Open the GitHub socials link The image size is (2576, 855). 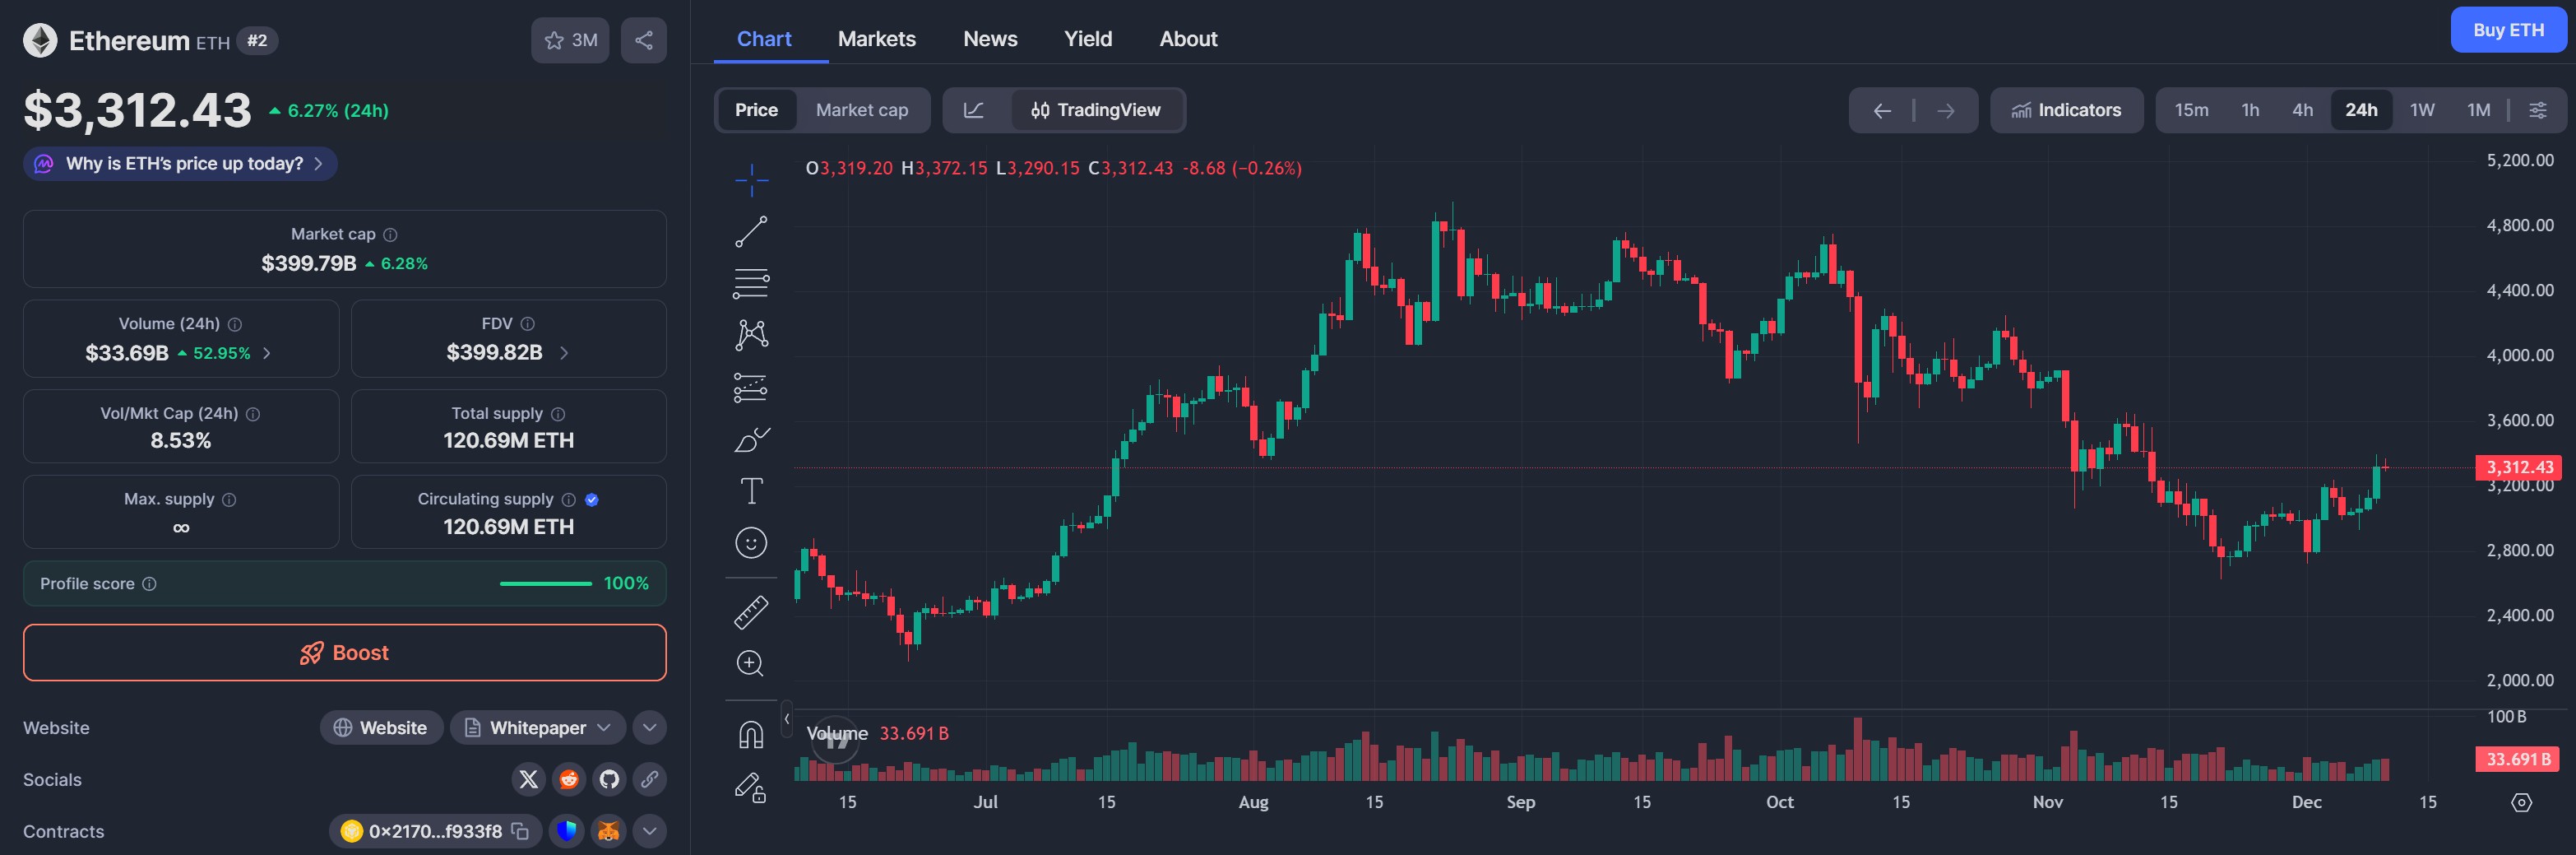(x=609, y=779)
